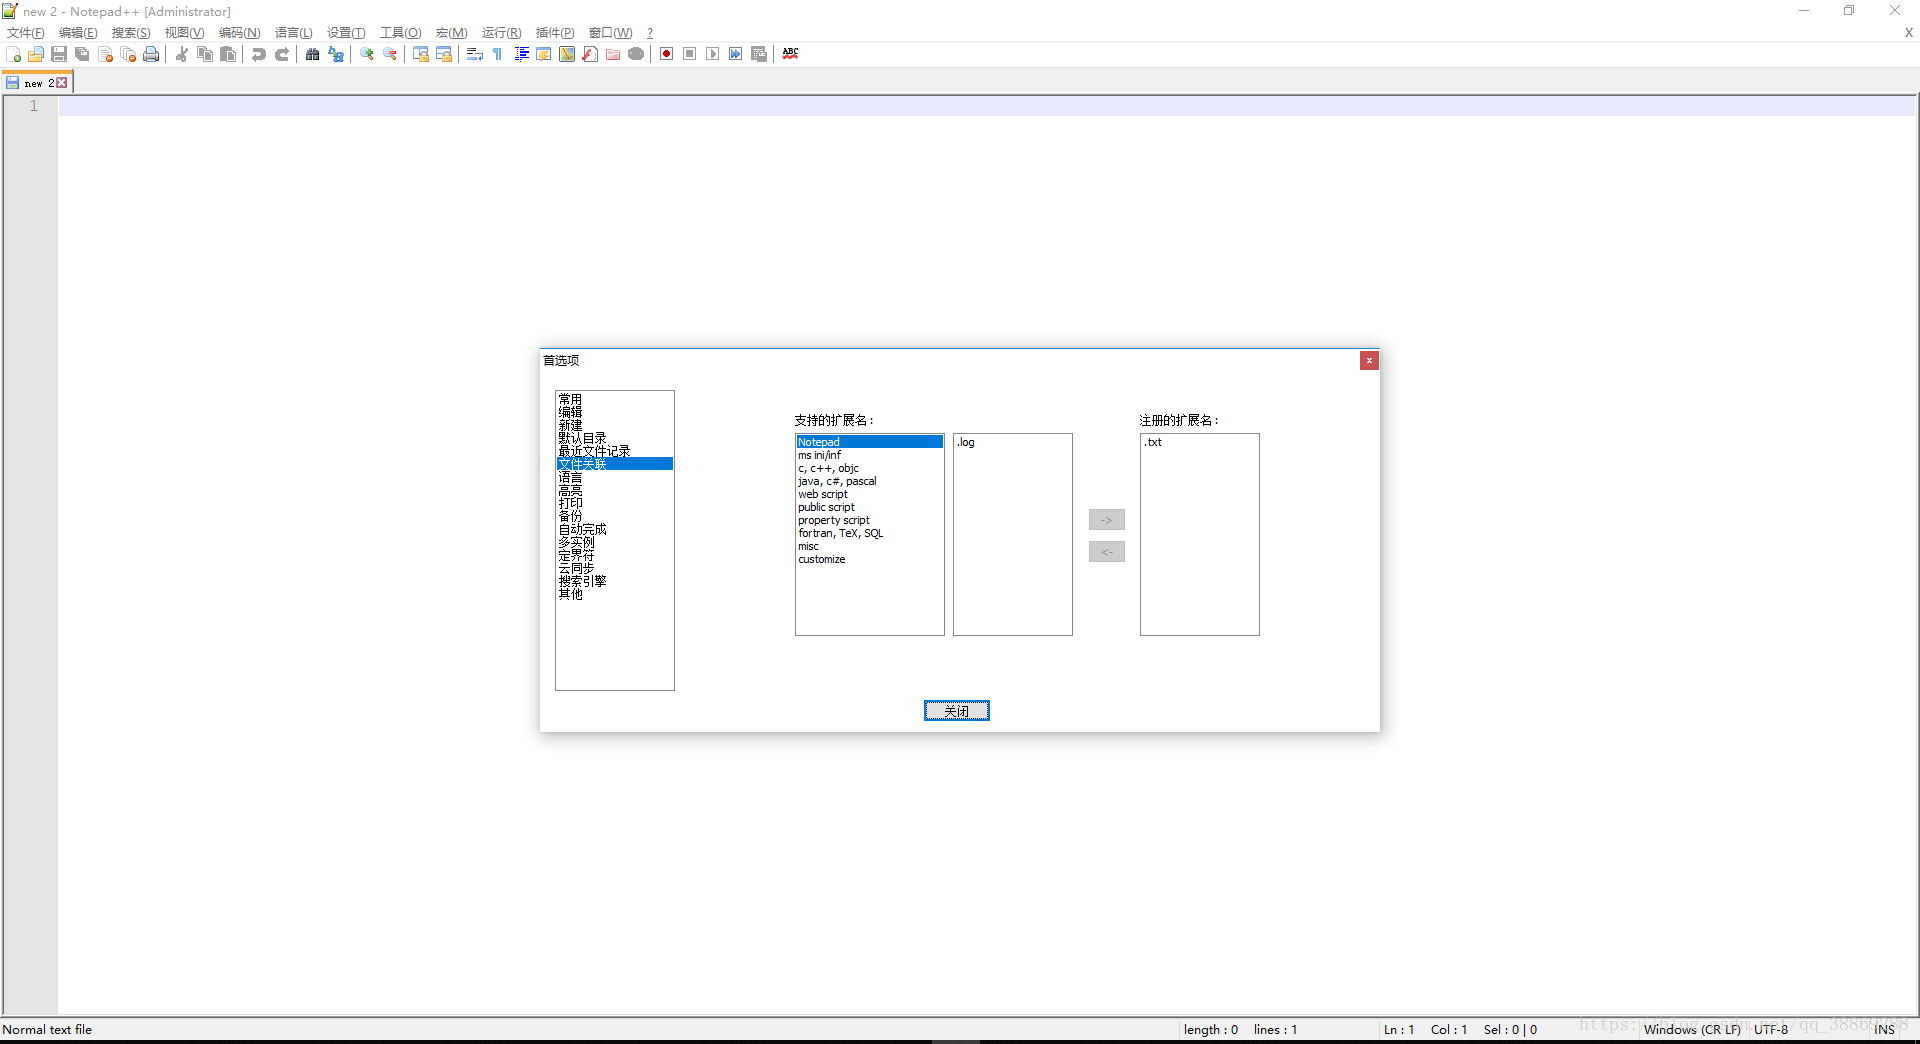Select 'web script' in supported extensions list
1920x1044 pixels.
click(x=823, y=494)
